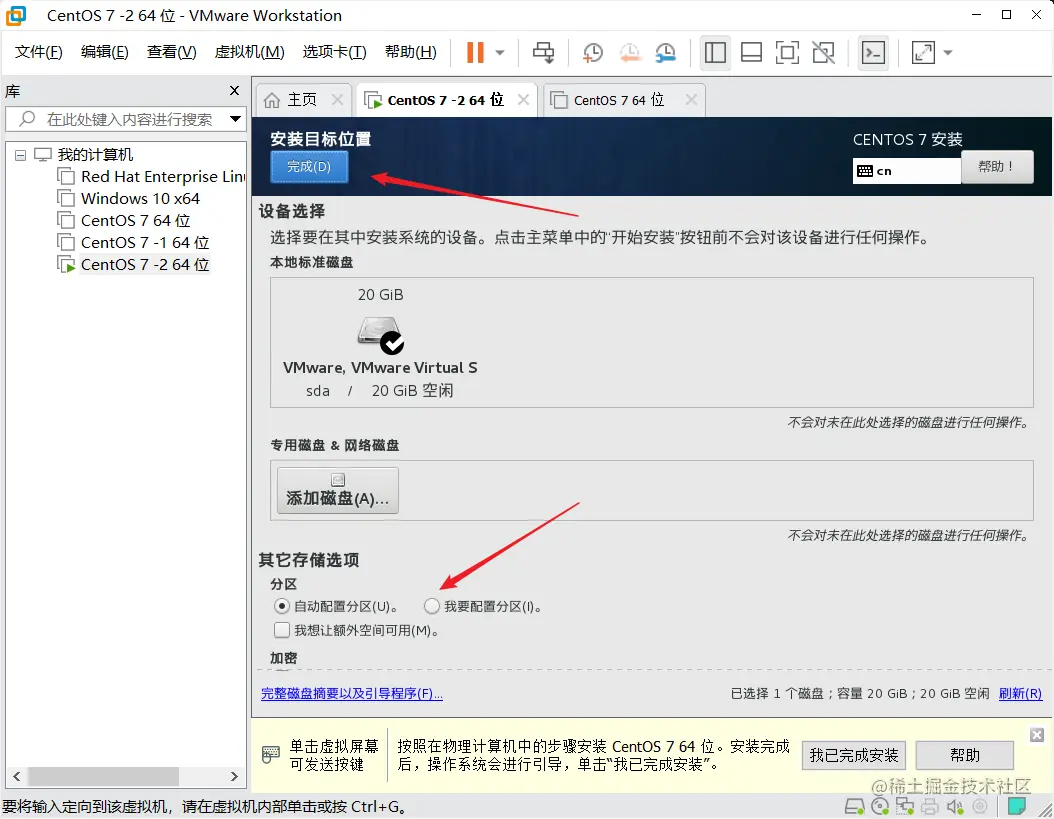This screenshot has height=819, width=1054.
Task: Collapse the 我的计算机 tree node
Action: (21, 155)
